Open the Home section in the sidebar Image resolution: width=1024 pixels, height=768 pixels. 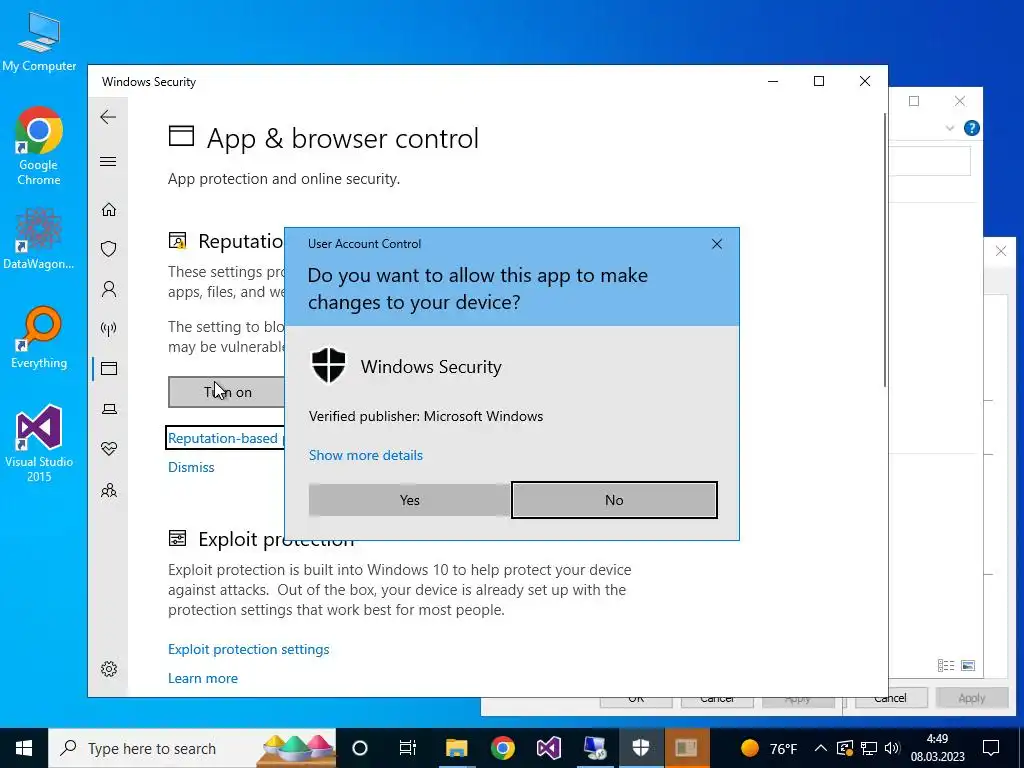pos(108,210)
